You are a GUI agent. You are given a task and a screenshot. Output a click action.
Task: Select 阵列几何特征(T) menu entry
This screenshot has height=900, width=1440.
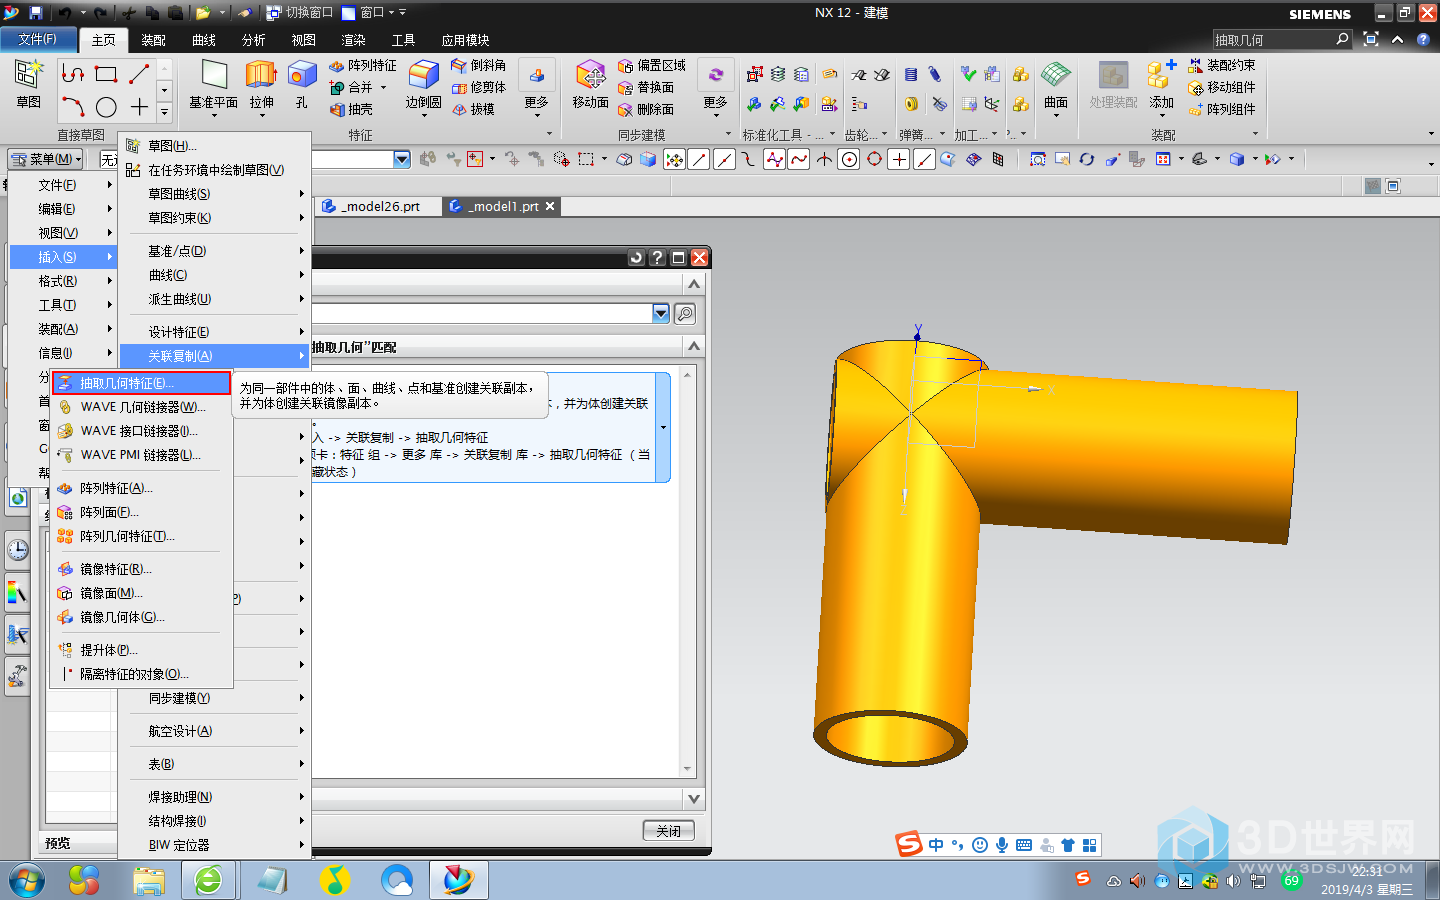(x=141, y=536)
